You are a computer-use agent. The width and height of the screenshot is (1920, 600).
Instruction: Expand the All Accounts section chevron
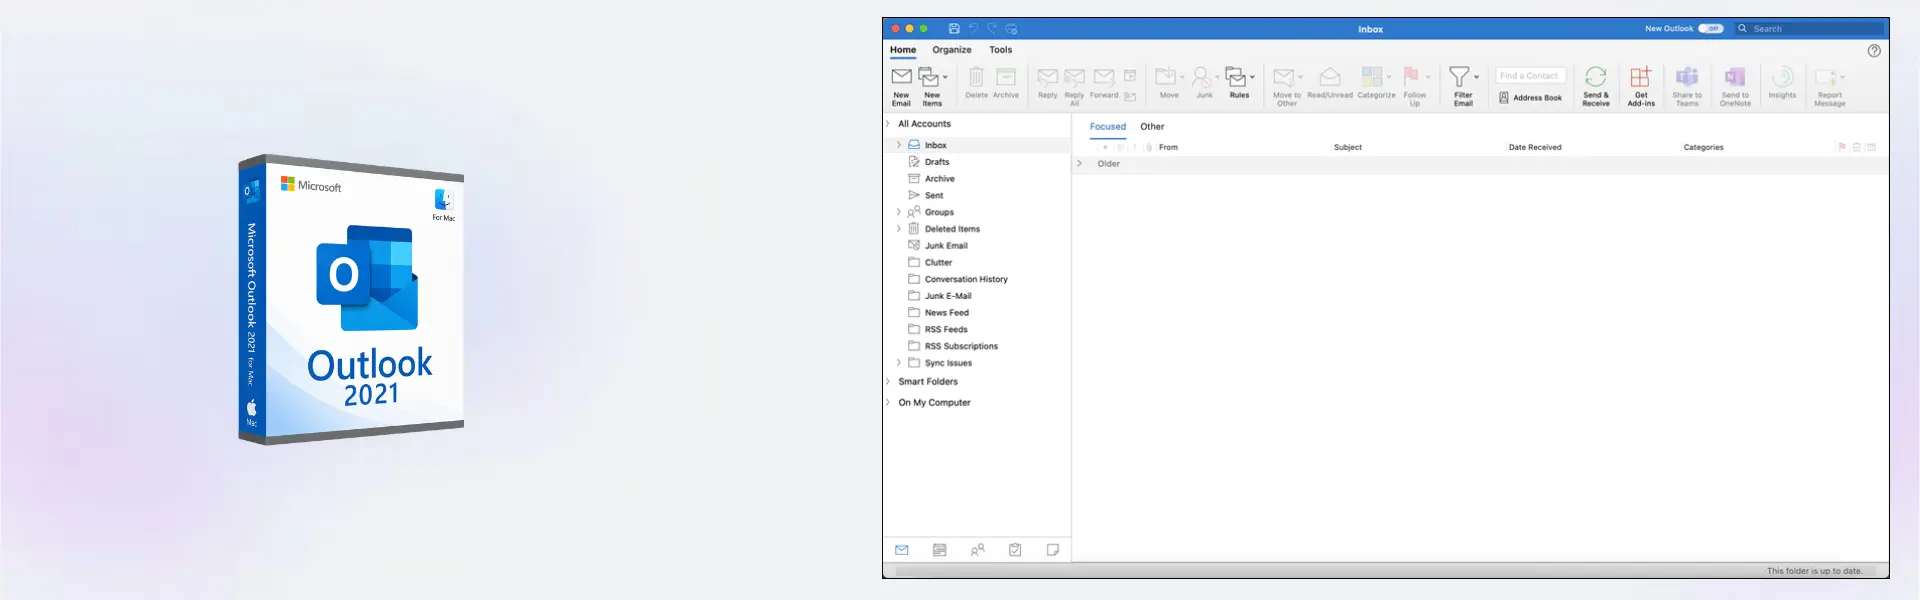pos(888,124)
